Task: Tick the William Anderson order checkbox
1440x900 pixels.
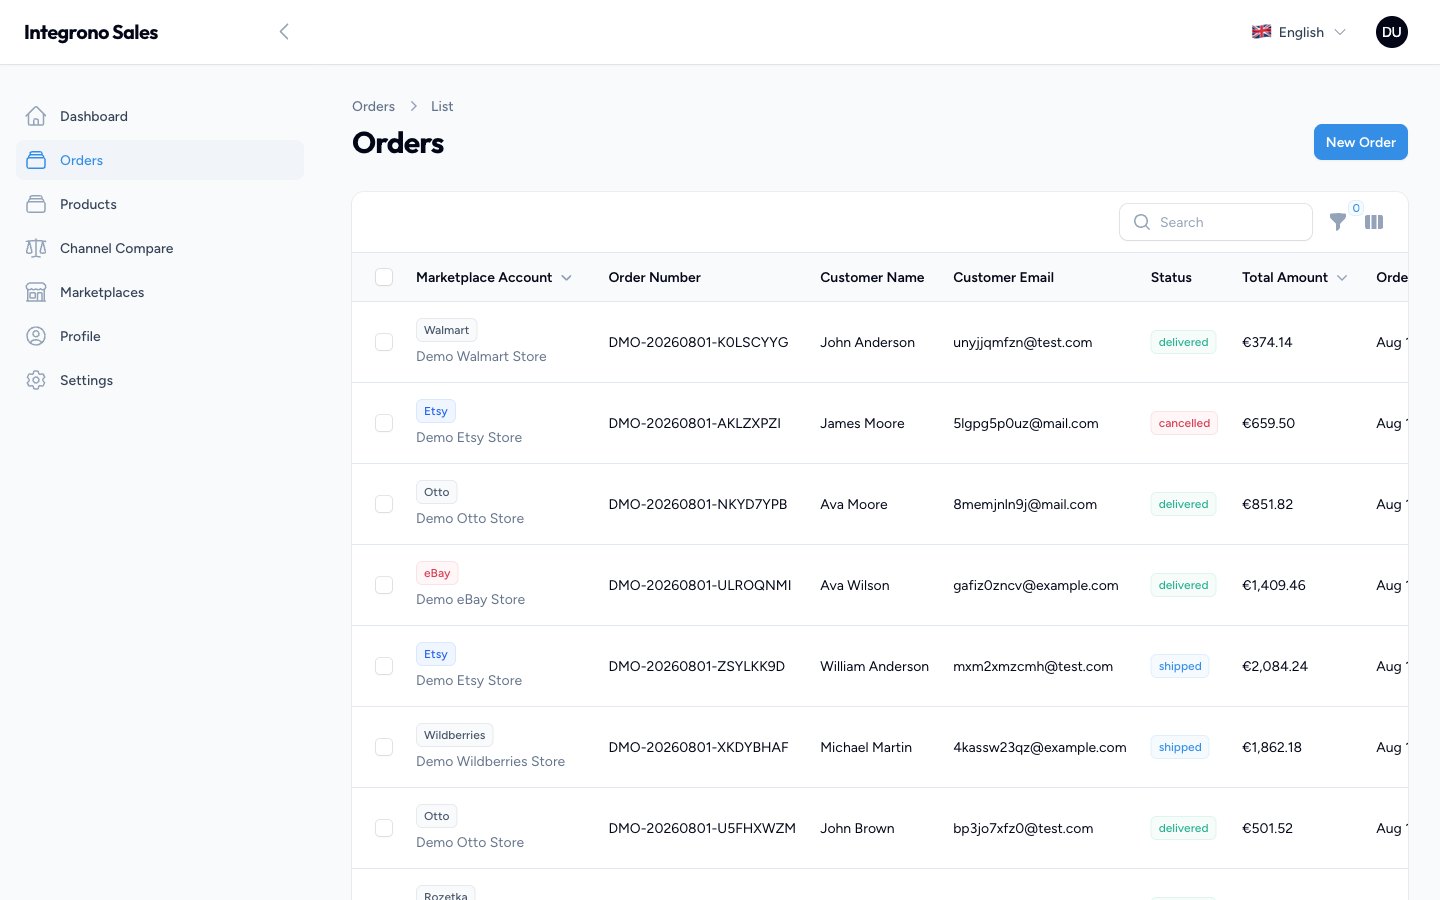Action: (x=384, y=666)
